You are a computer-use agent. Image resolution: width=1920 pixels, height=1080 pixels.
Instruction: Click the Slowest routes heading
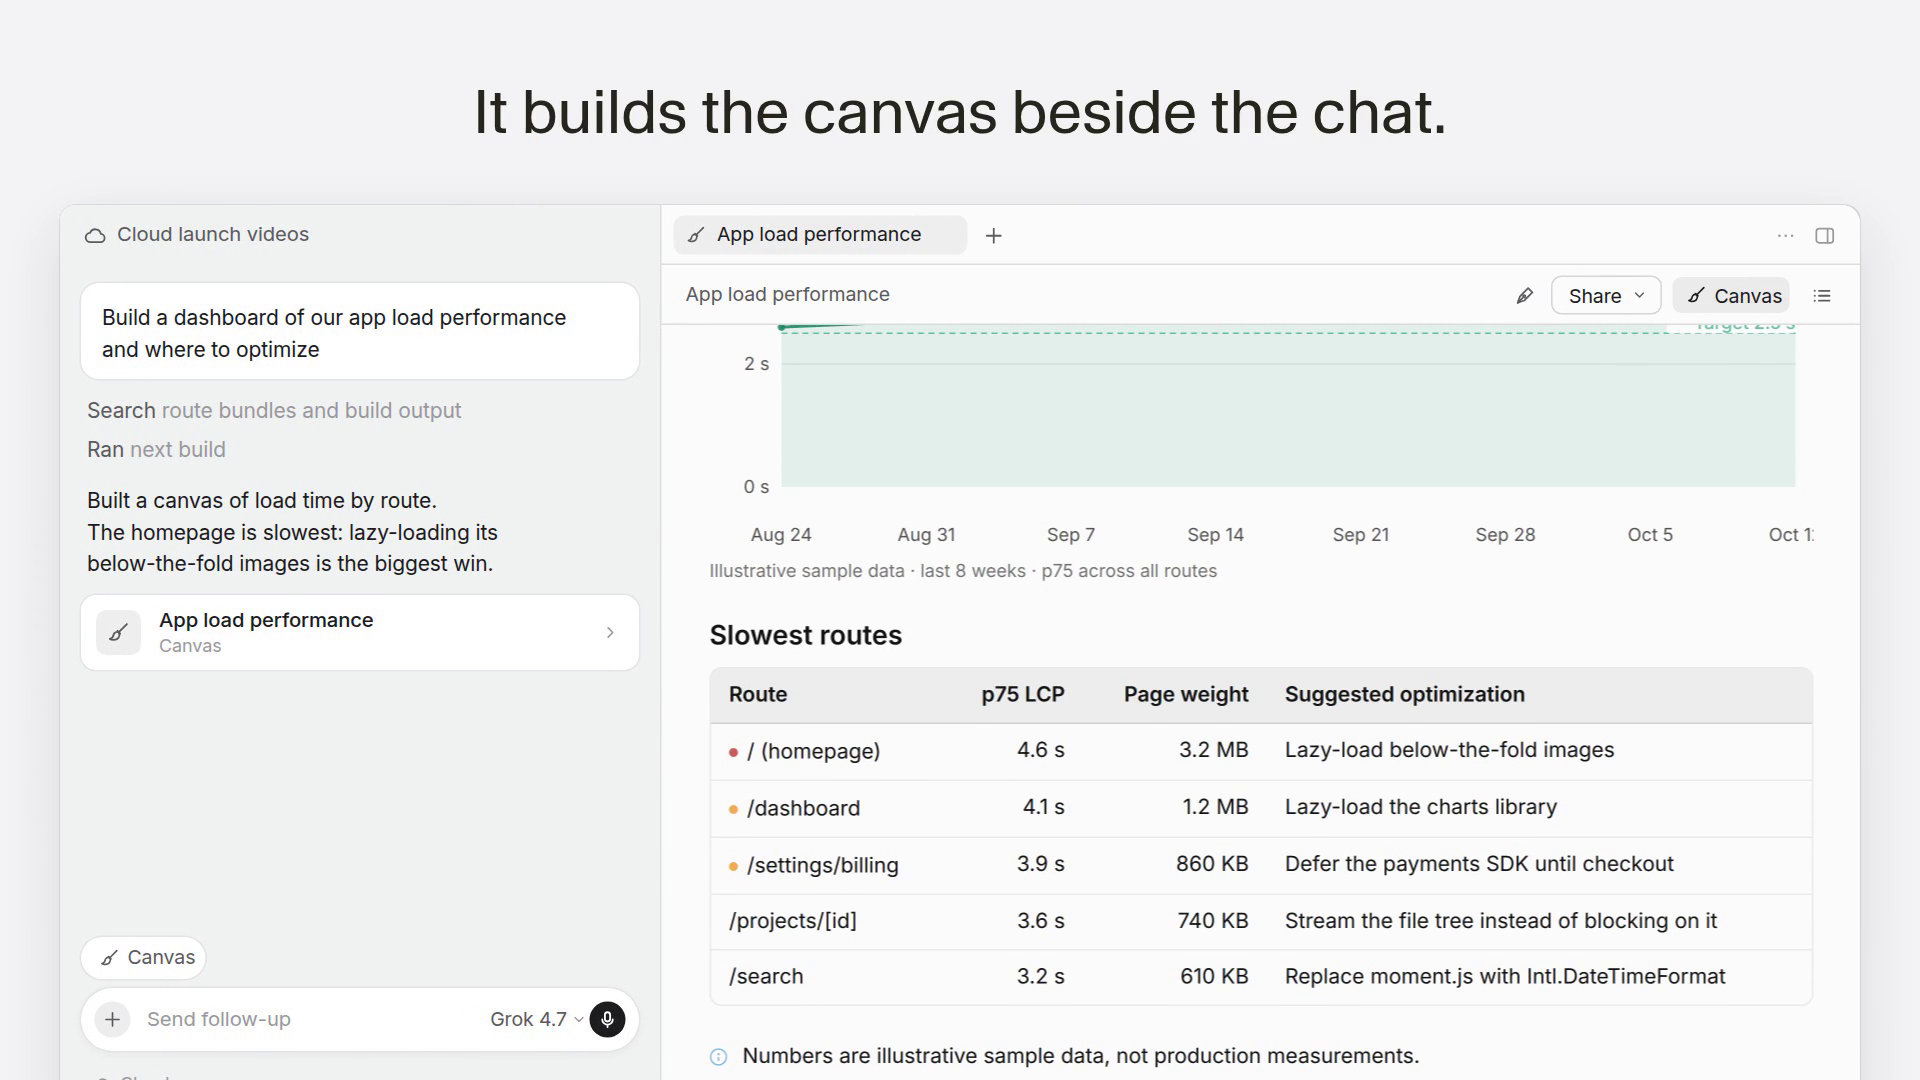pyautogui.click(x=806, y=636)
